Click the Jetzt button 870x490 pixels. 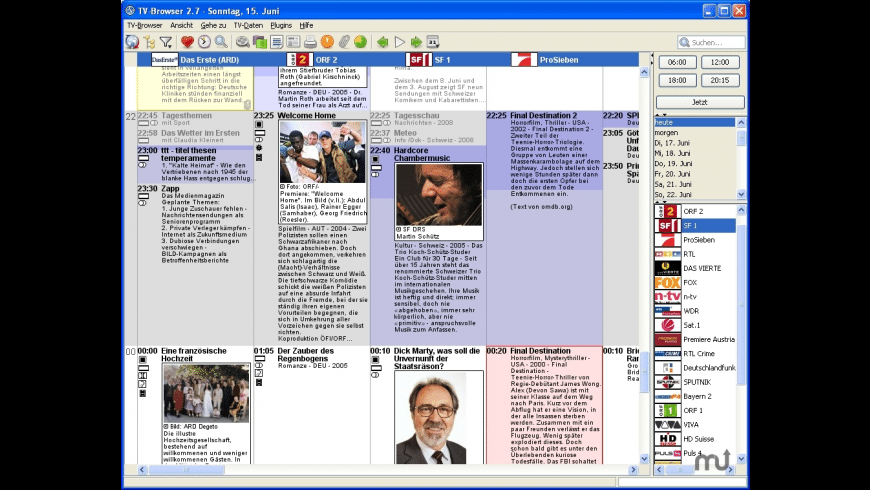tap(700, 102)
